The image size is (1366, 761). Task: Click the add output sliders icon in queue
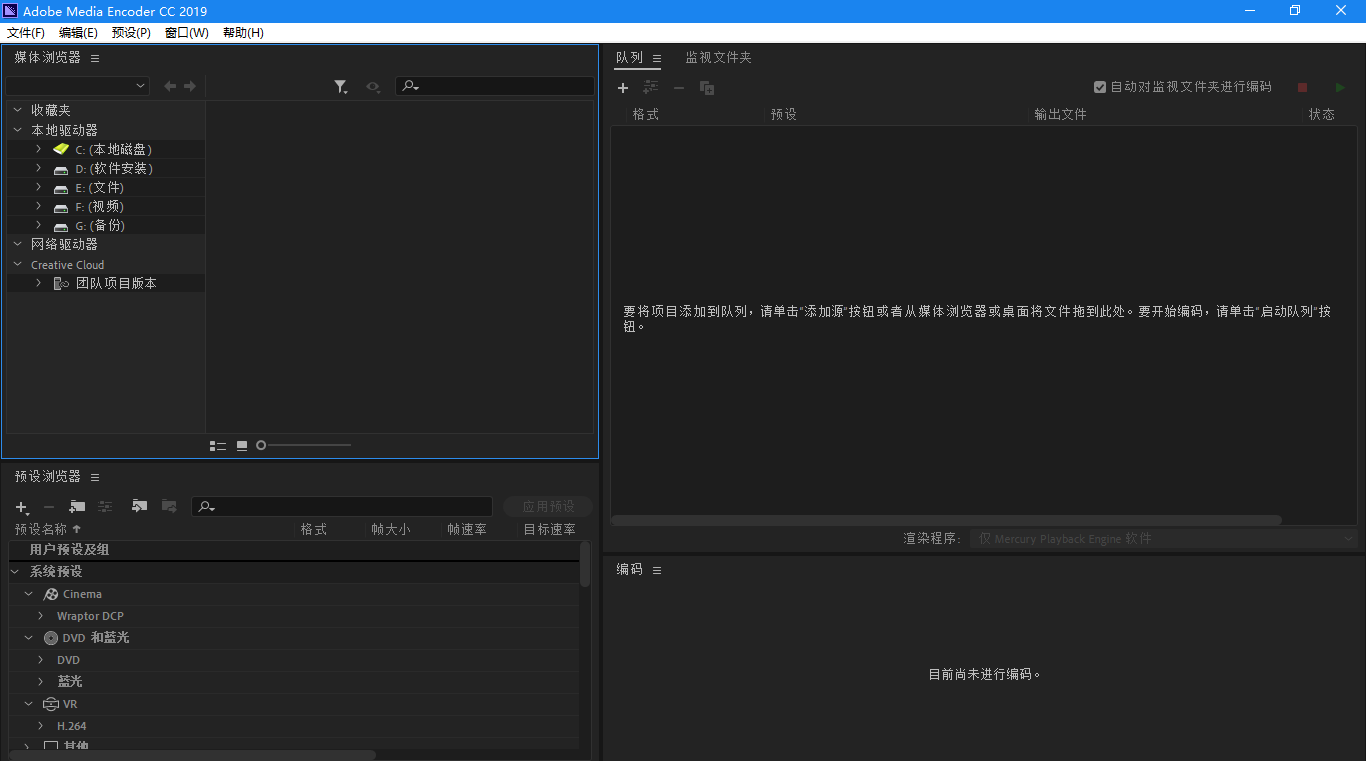pos(651,88)
